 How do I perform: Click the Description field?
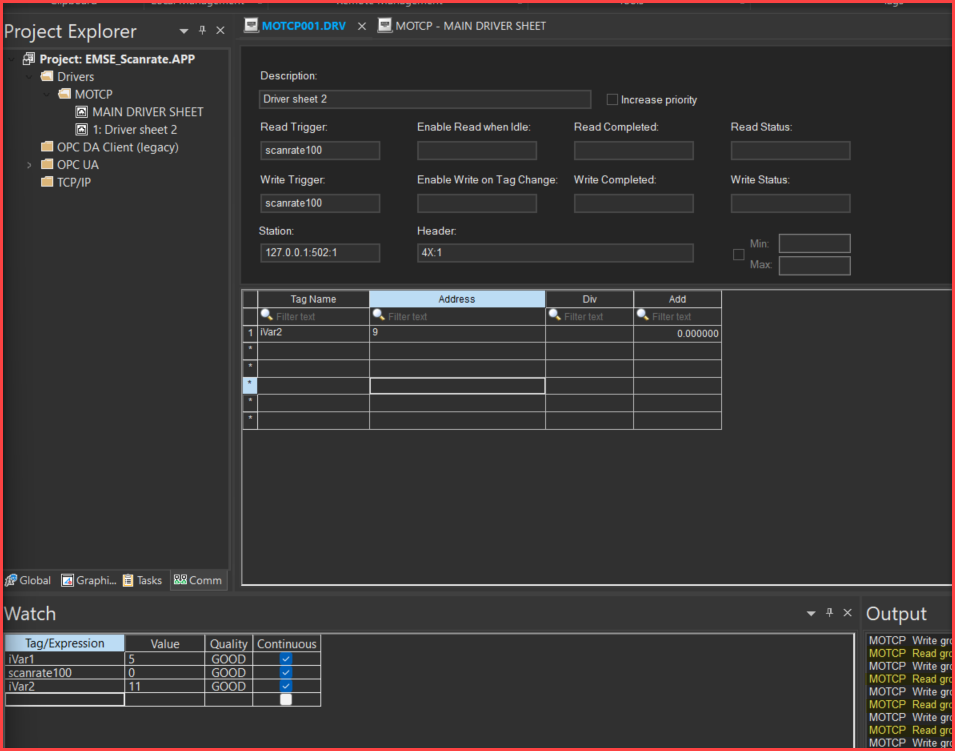425,99
